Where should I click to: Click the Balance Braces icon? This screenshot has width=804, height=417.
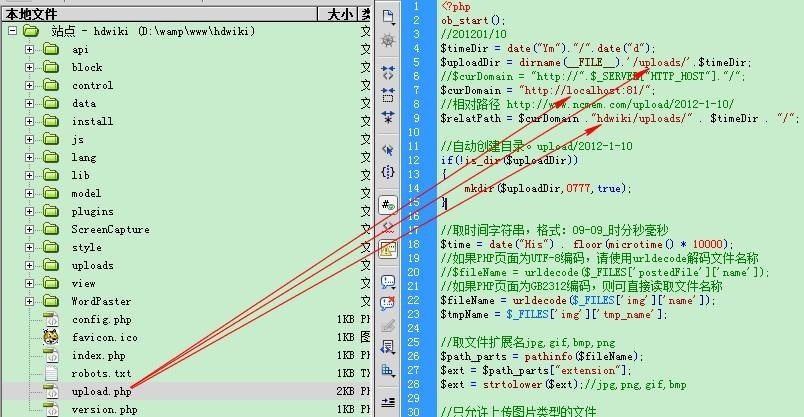tap(388, 172)
